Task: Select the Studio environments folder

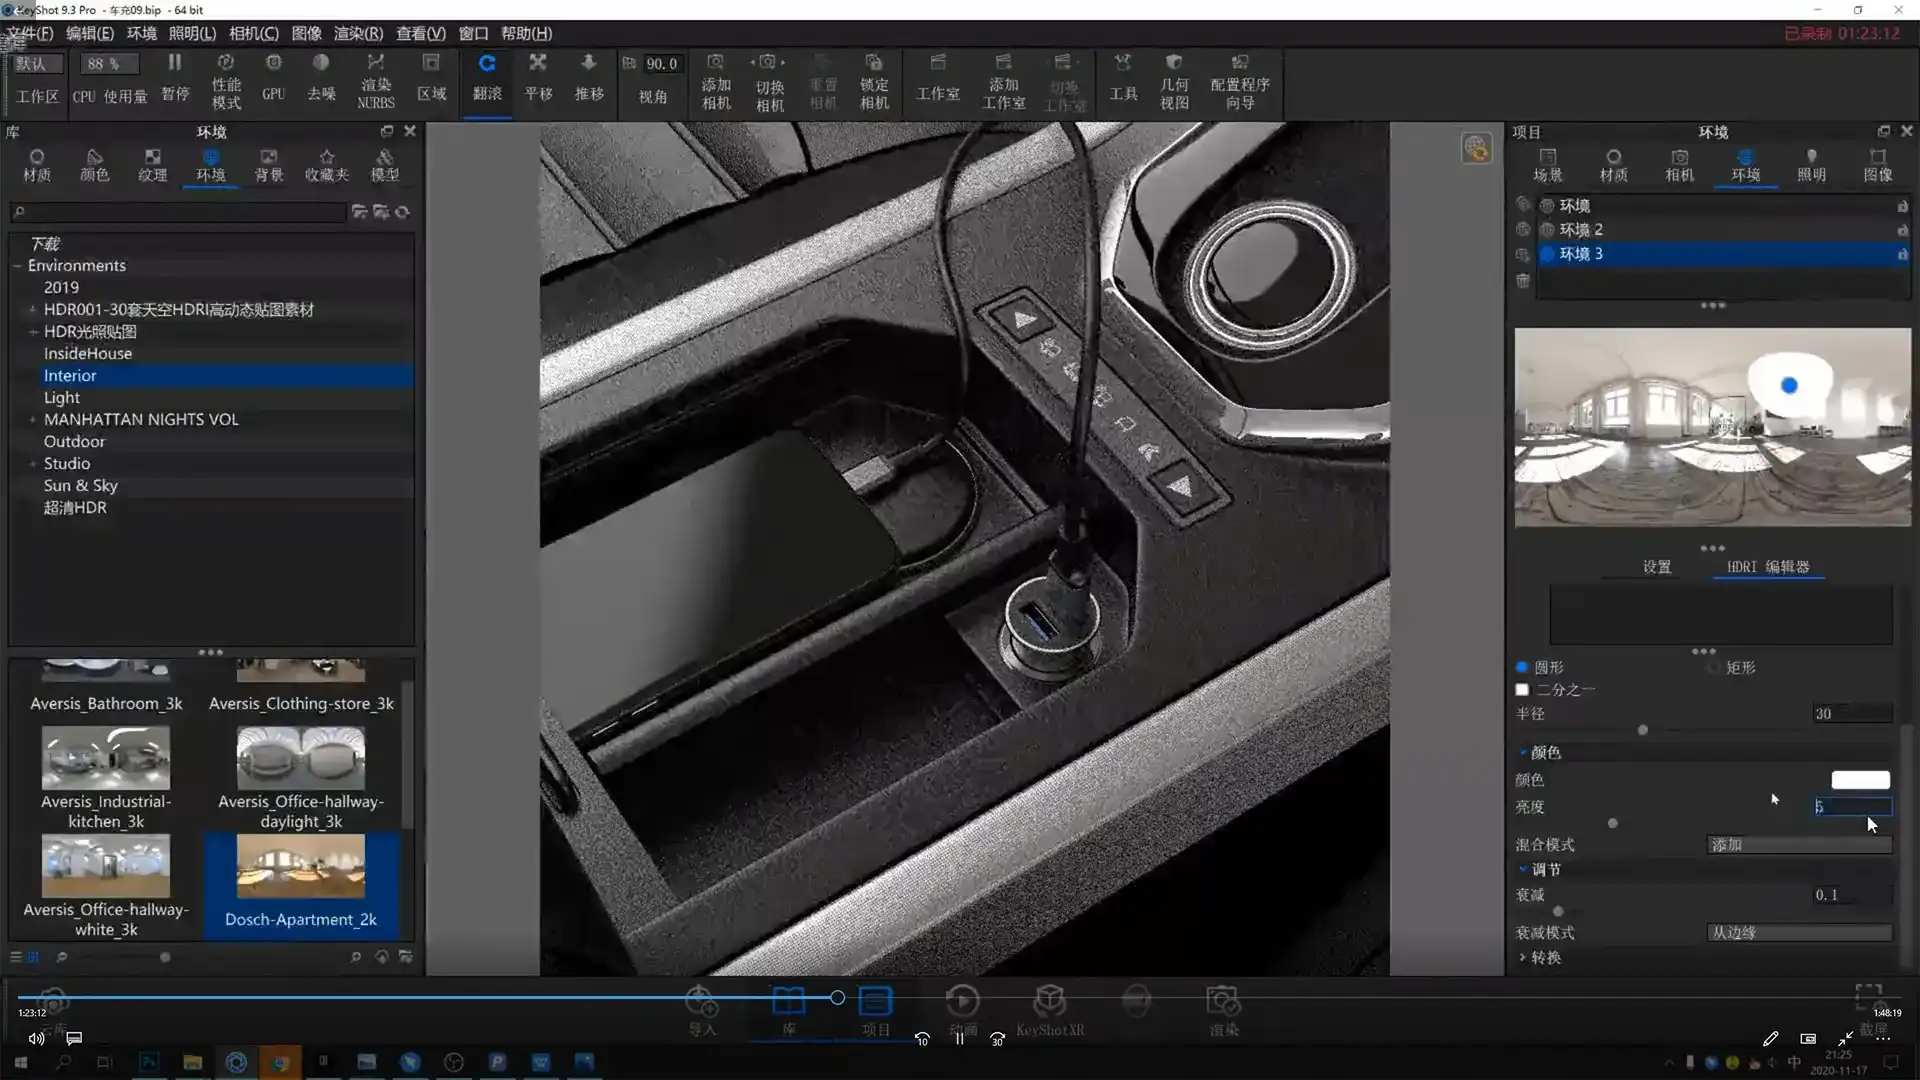Action: 67,464
